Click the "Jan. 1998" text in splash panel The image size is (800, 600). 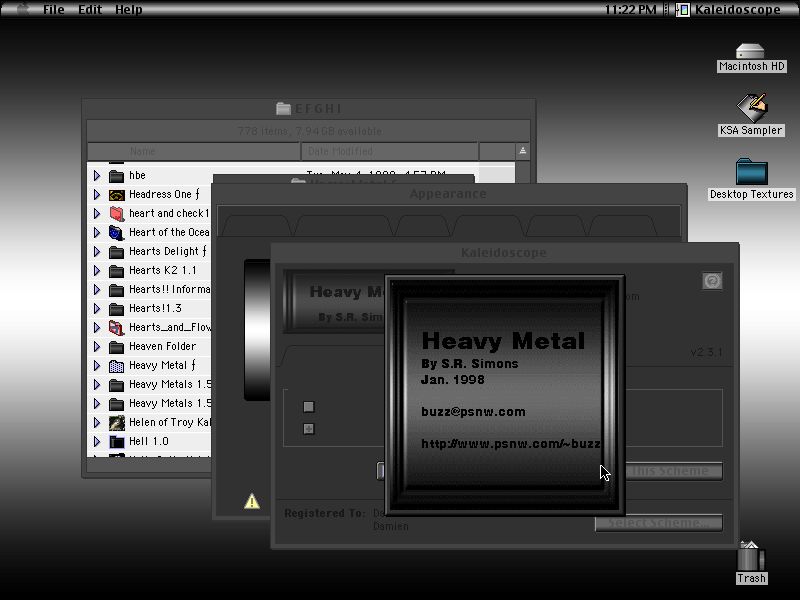point(453,380)
